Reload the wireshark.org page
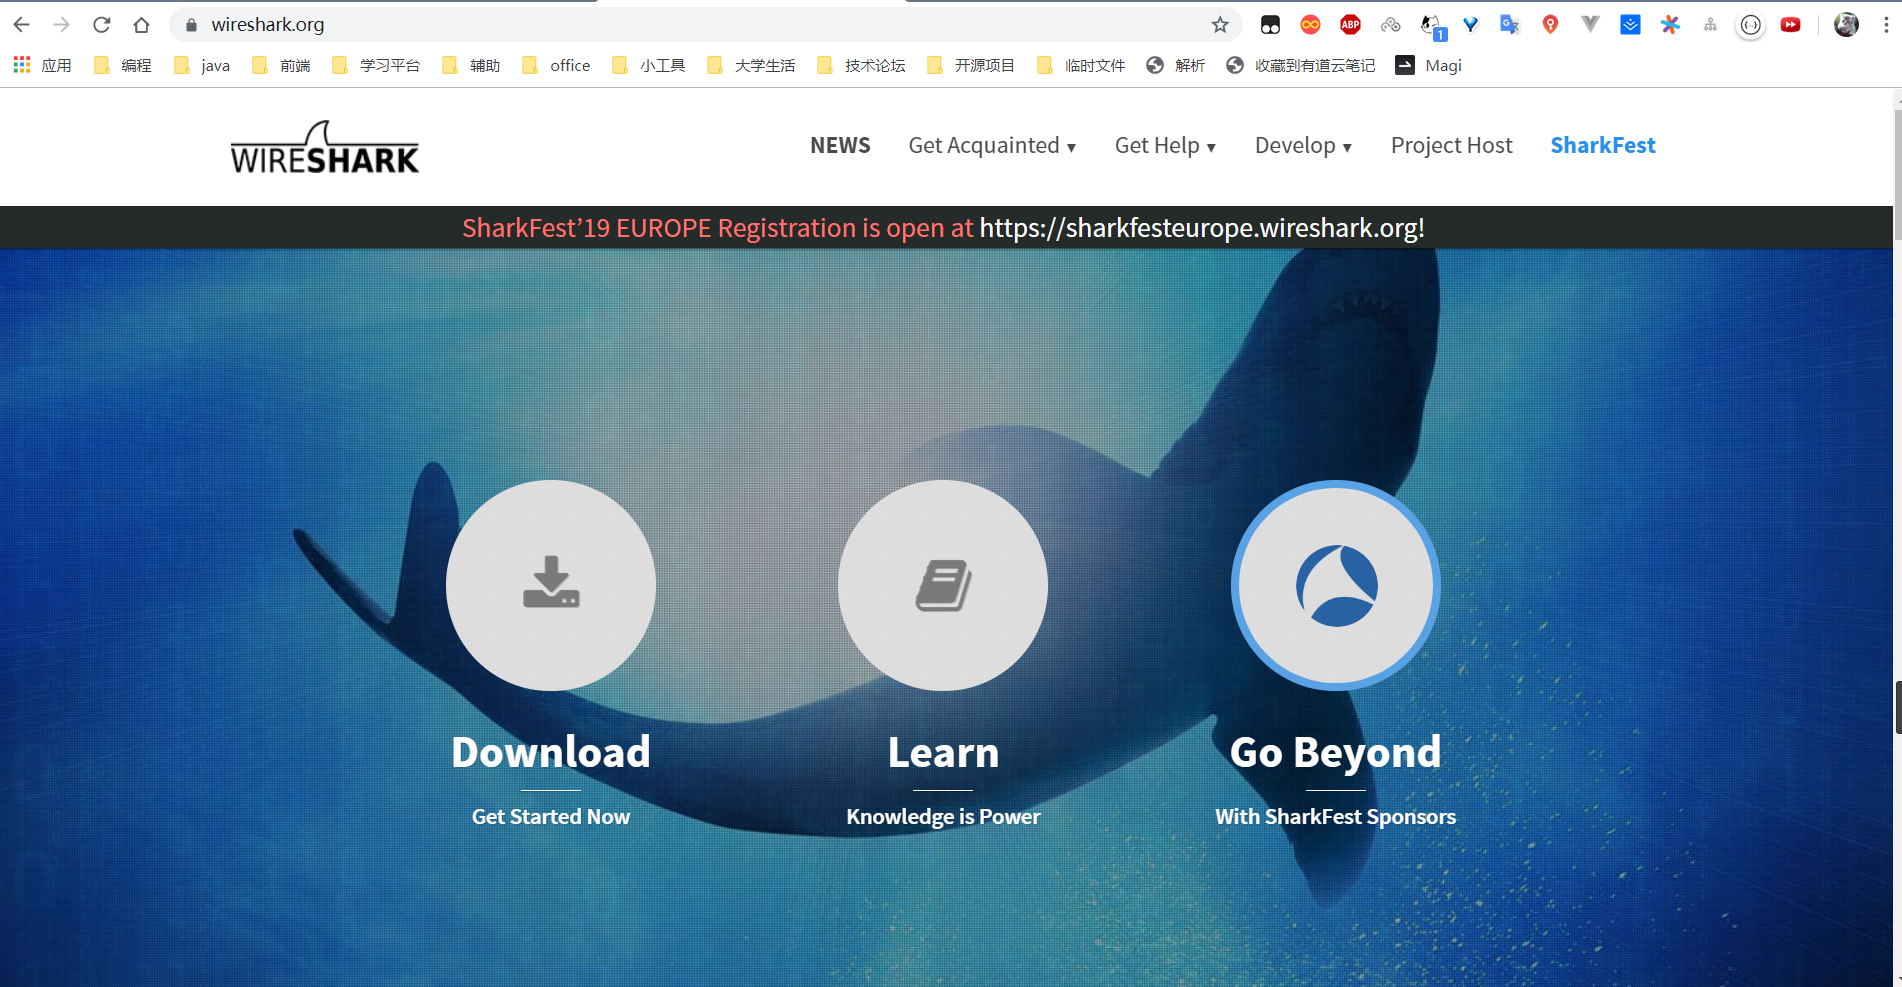This screenshot has height=987, width=1902. pos(102,25)
